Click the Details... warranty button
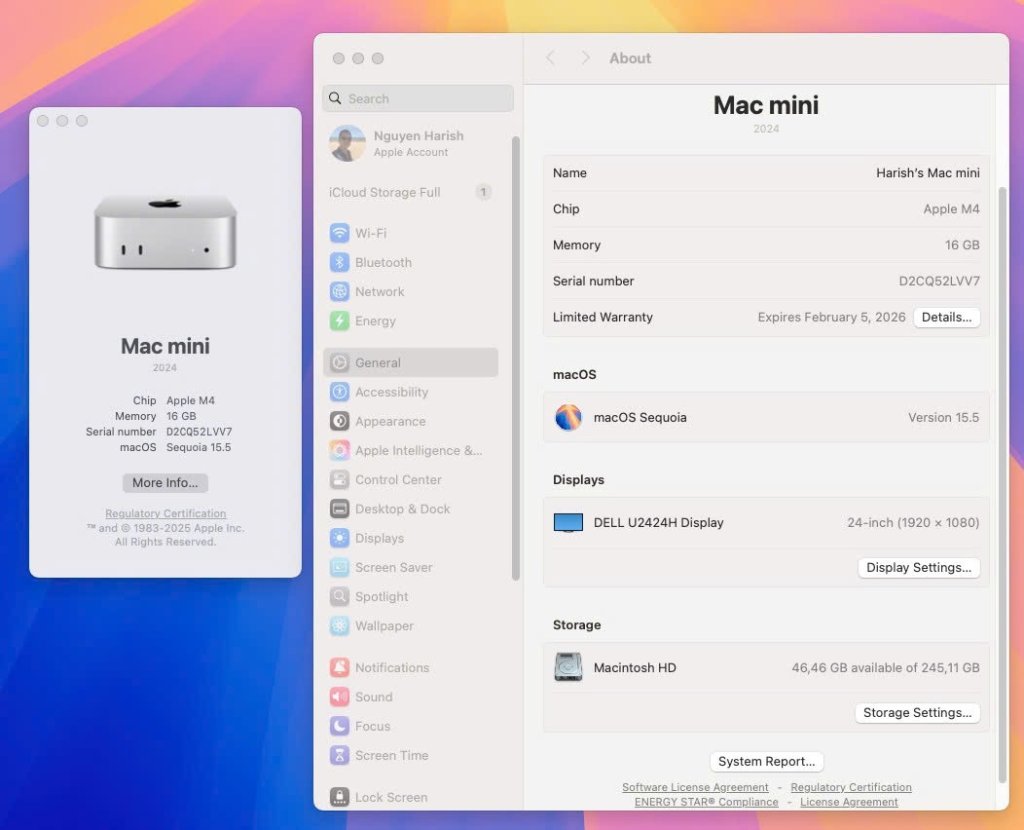 tap(946, 317)
